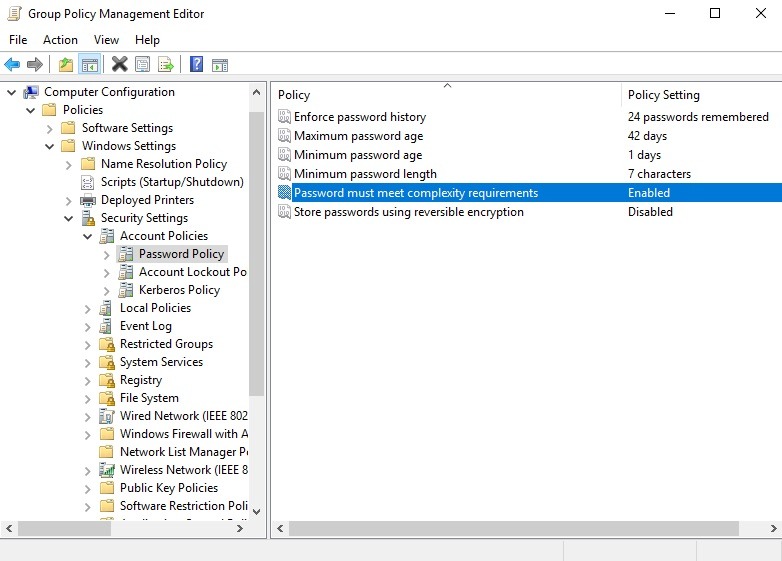The image size is (782, 561).
Task: Select Minimum password length policy
Action: point(365,174)
